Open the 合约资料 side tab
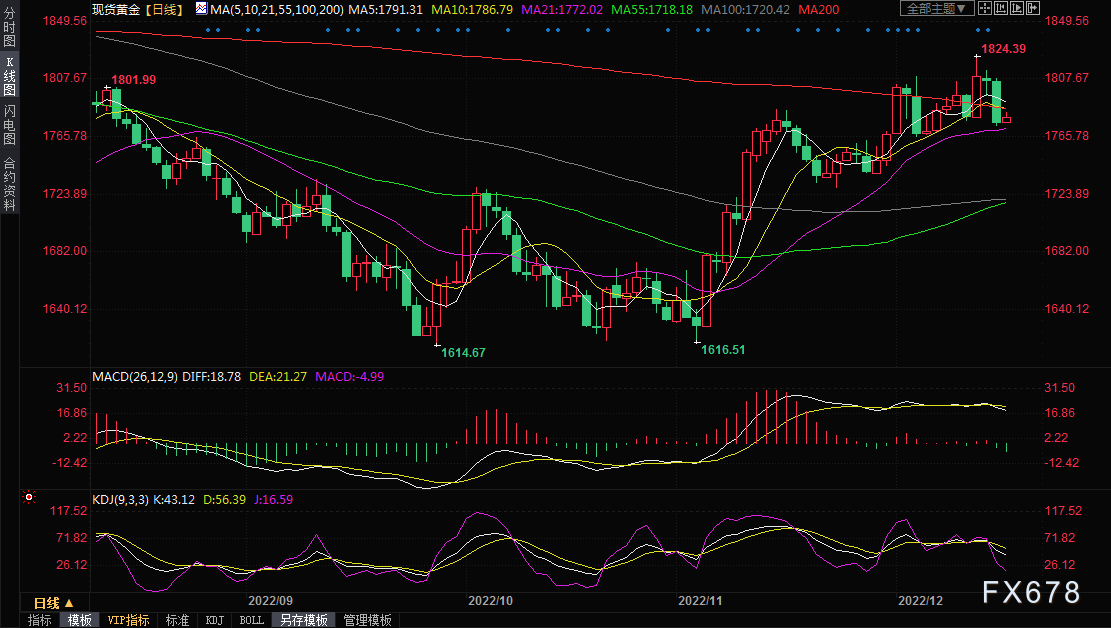This screenshot has width=1111, height=628. [x=10, y=183]
